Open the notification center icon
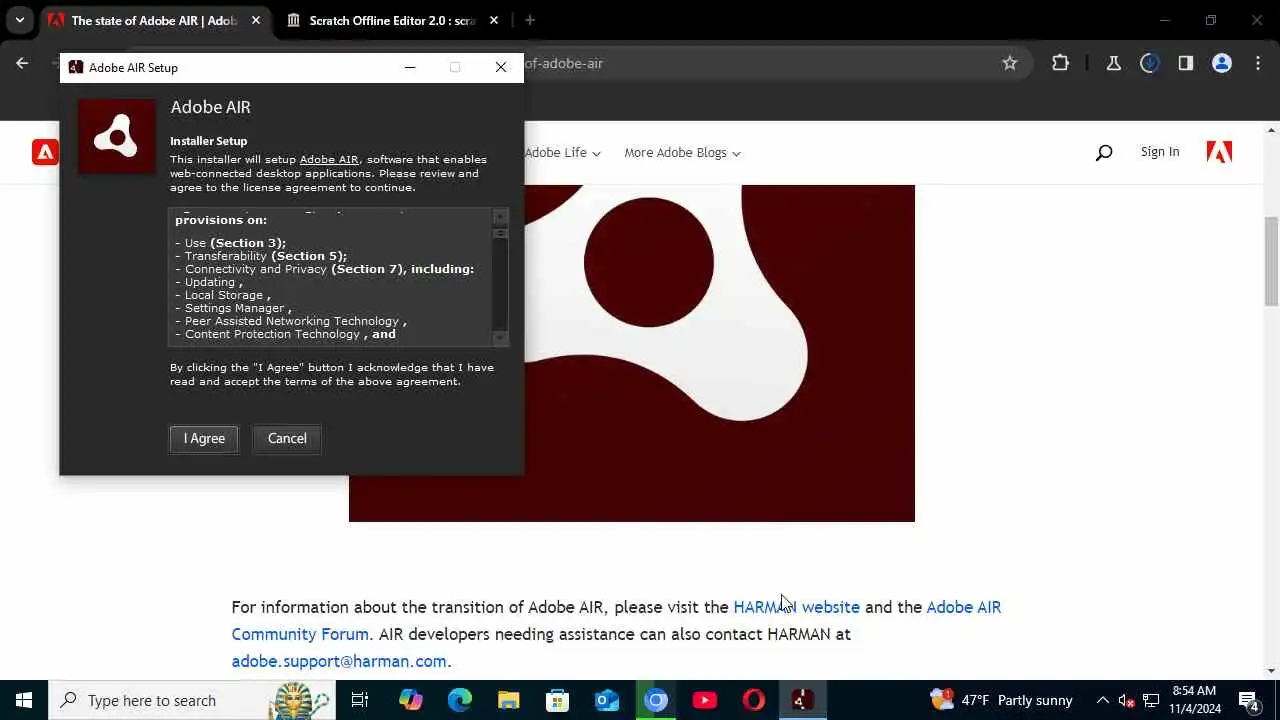The width and height of the screenshot is (1280, 720). (1249, 700)
